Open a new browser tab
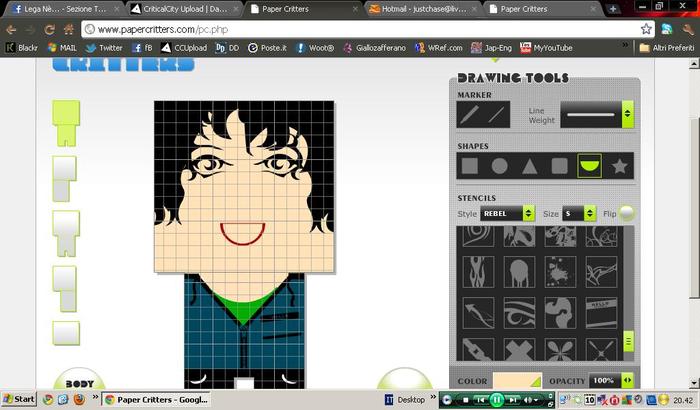The height and width of the screenshot is (410, 700). (x=612, y=9)
